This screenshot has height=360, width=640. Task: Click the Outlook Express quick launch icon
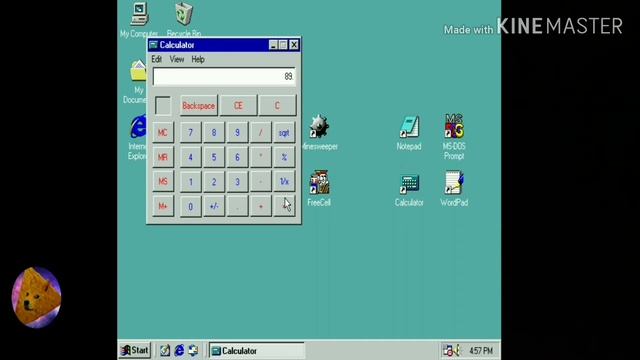[193, 350]
